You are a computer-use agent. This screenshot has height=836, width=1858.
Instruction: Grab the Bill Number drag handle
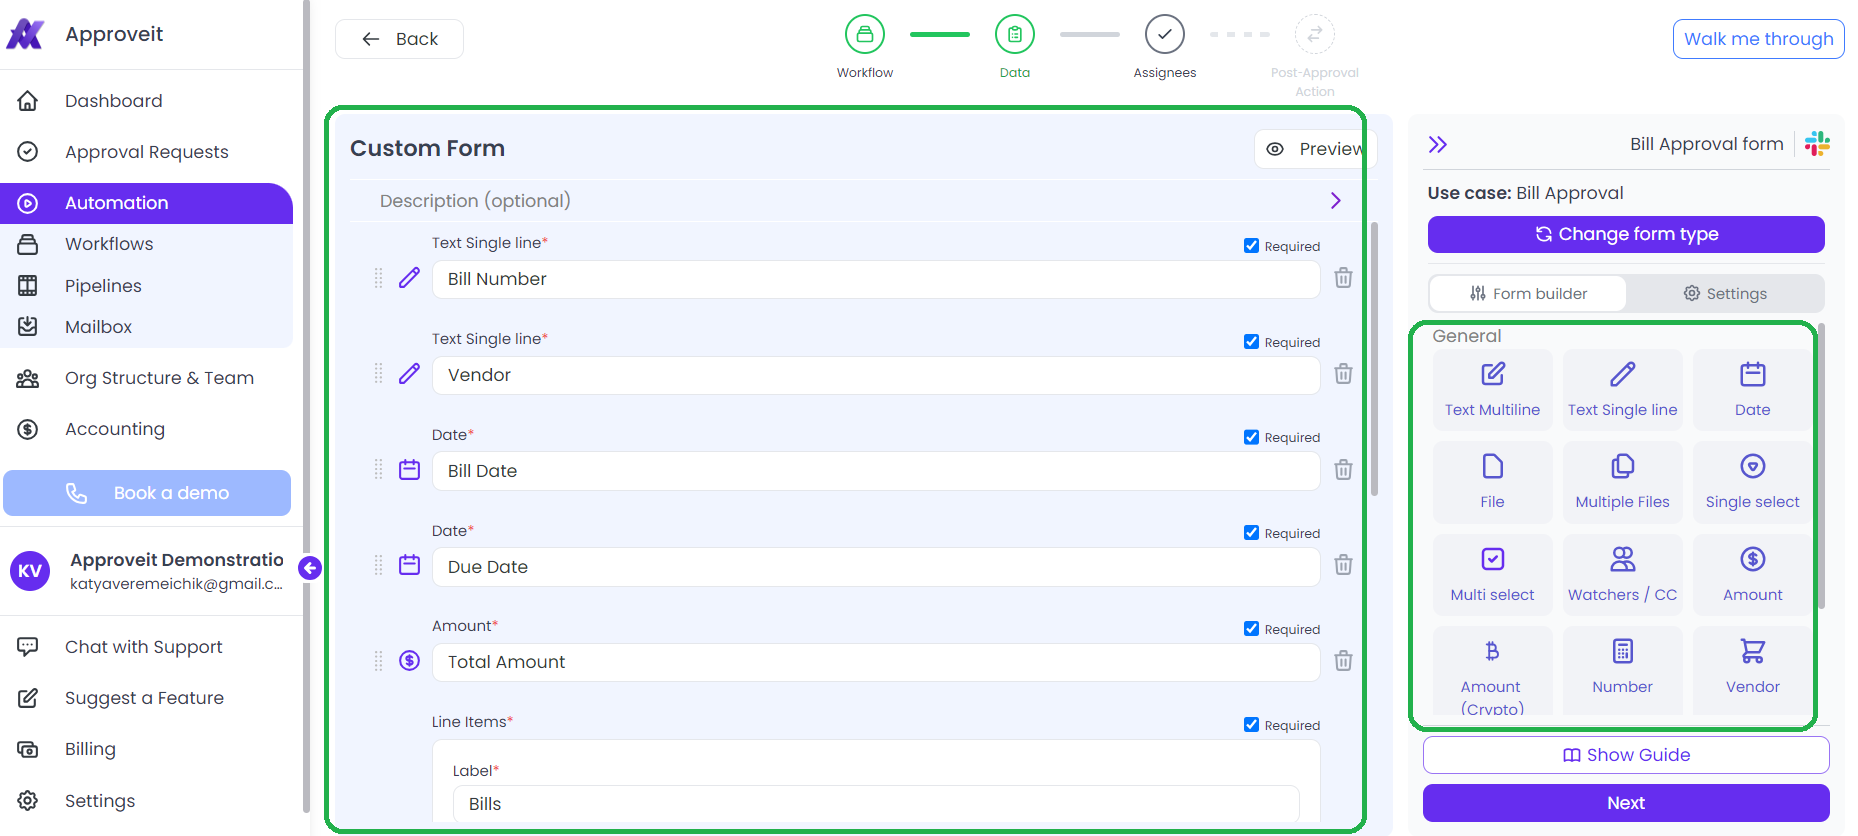378,278
